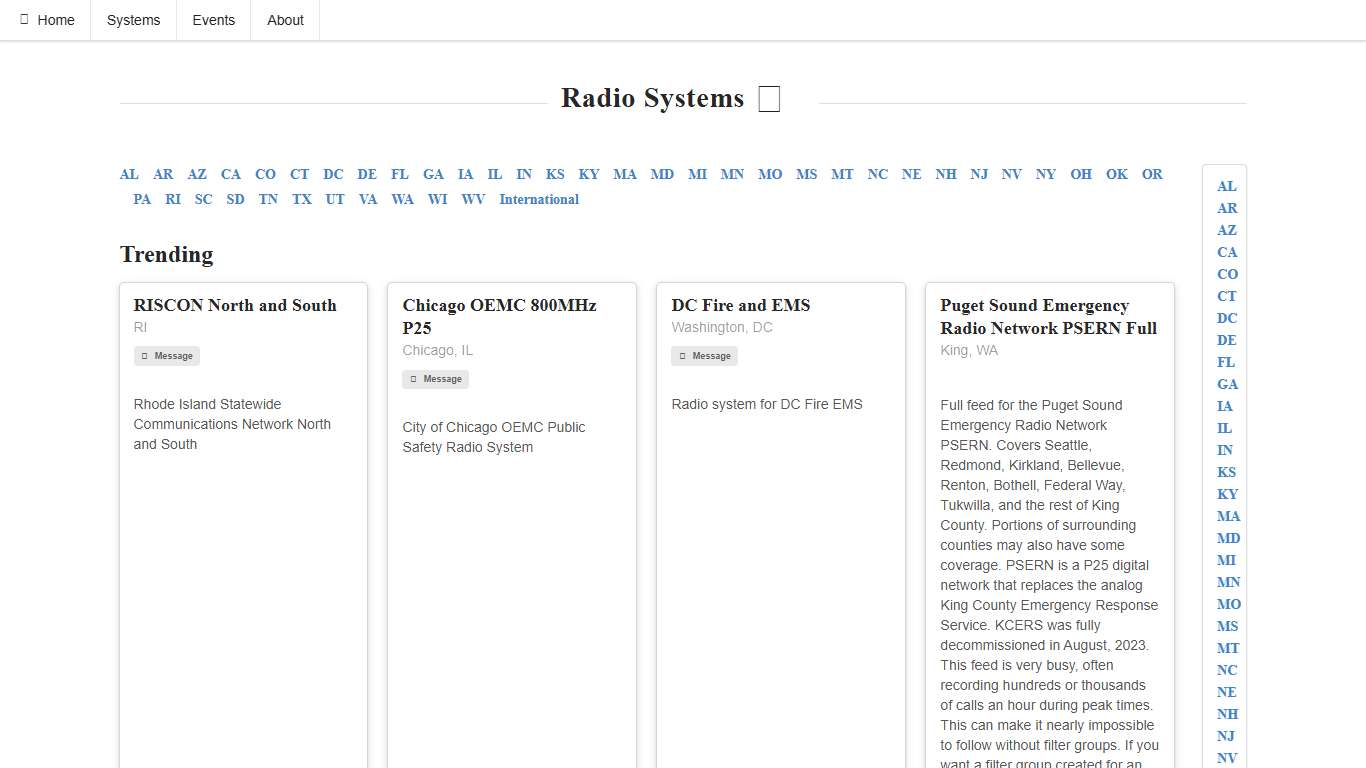Pick MN in the right sidebar list
Image resolution: width=1366 pixels, height=768 pixels.
click(x=1228, y=582)
